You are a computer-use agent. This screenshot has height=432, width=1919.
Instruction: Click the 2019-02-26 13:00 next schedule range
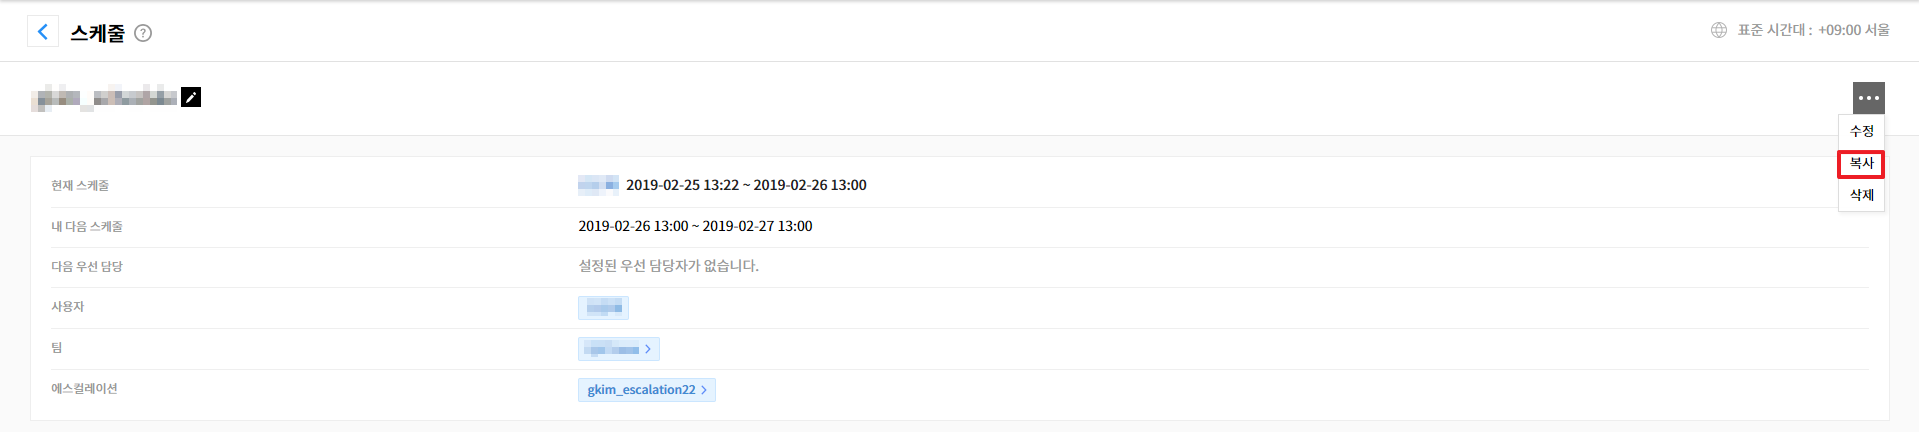pos(695,226)
